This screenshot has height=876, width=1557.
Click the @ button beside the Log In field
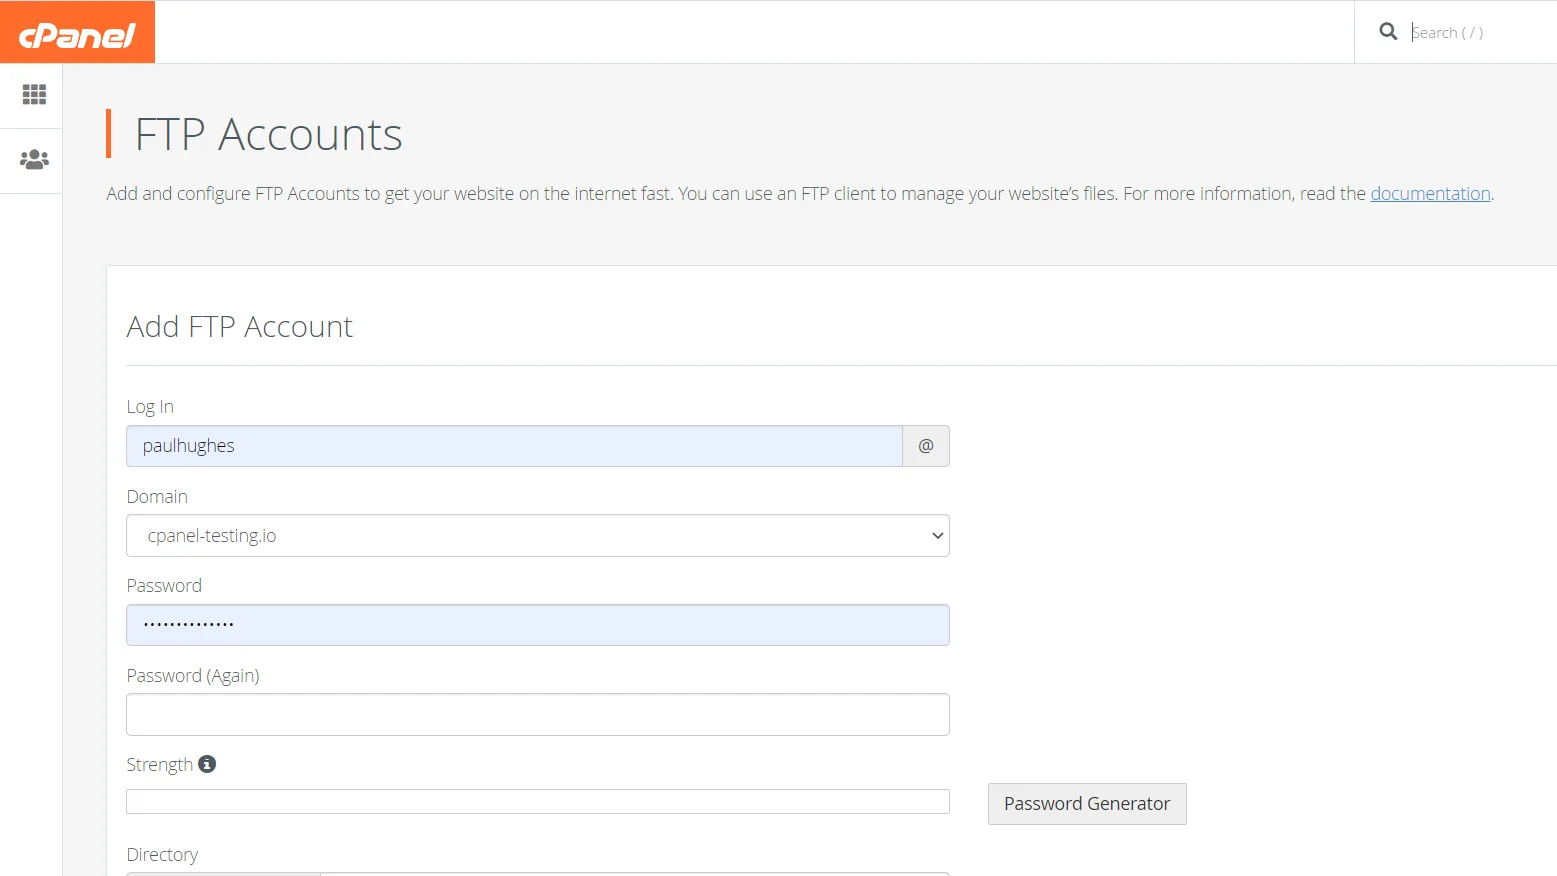click(x=924, y=446)
